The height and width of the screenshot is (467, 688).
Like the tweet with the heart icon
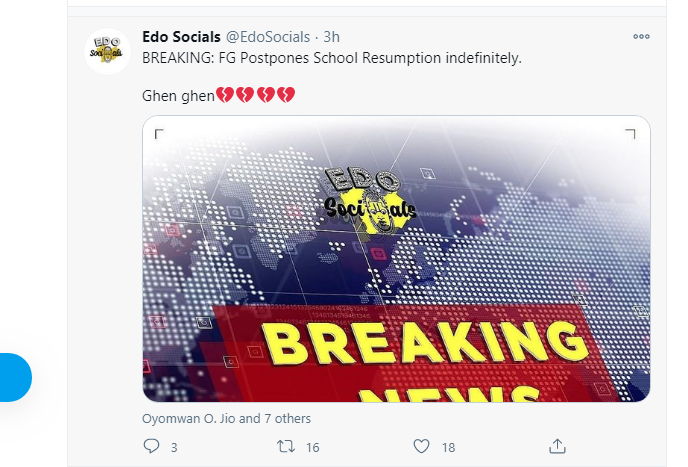421,446
